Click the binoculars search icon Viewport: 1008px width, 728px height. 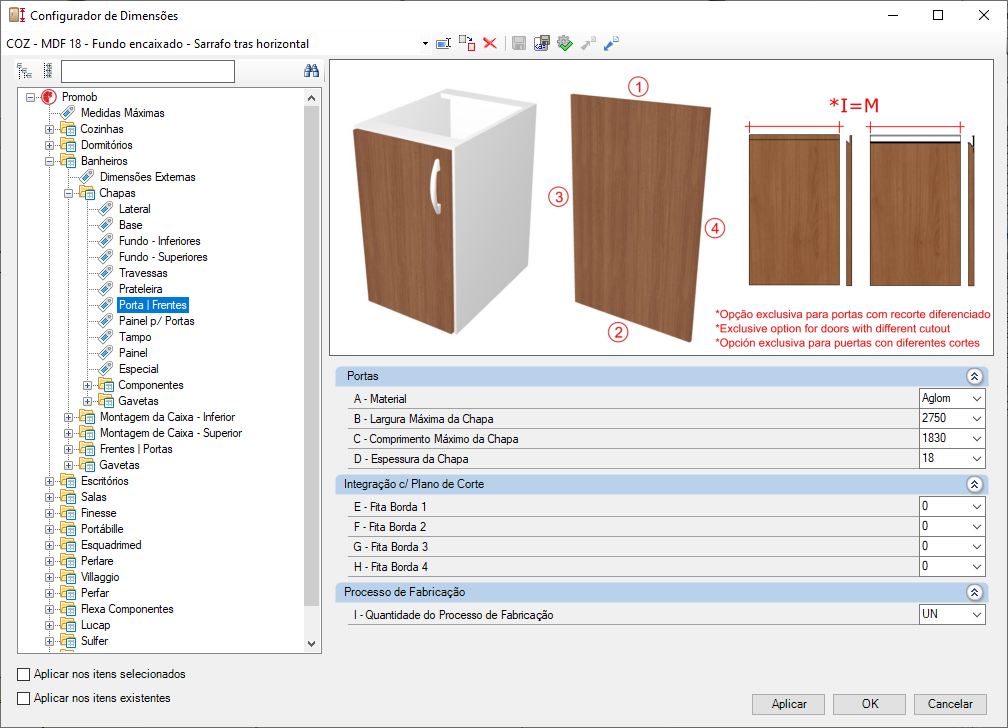coord(311,71)
